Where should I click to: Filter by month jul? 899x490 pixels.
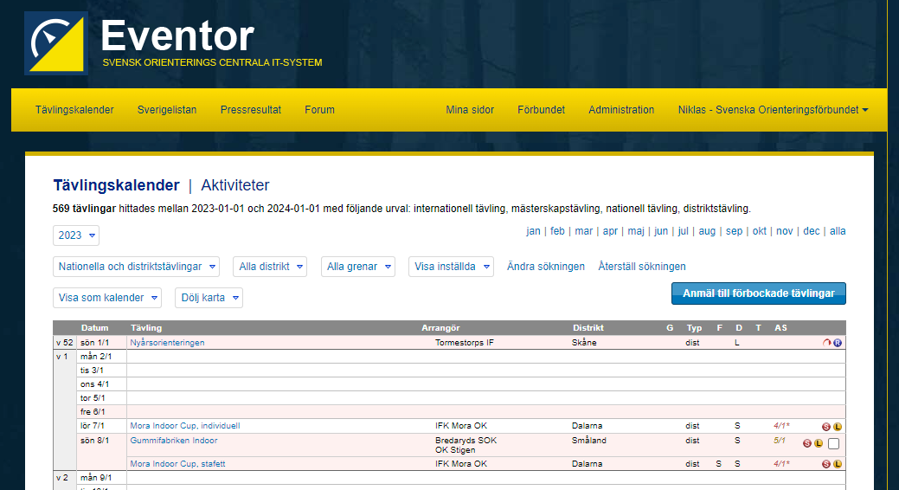click(683, 231)
